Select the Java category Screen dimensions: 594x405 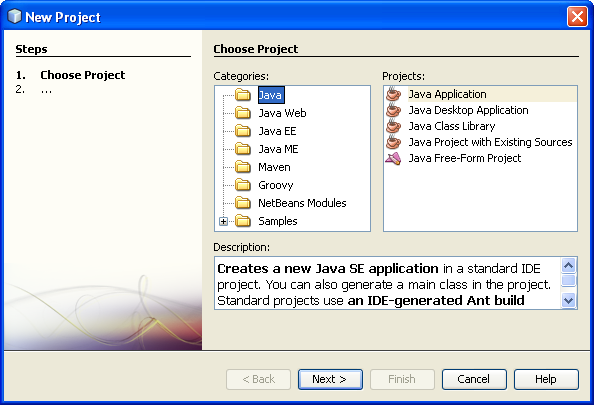click(x=270, y=95)
